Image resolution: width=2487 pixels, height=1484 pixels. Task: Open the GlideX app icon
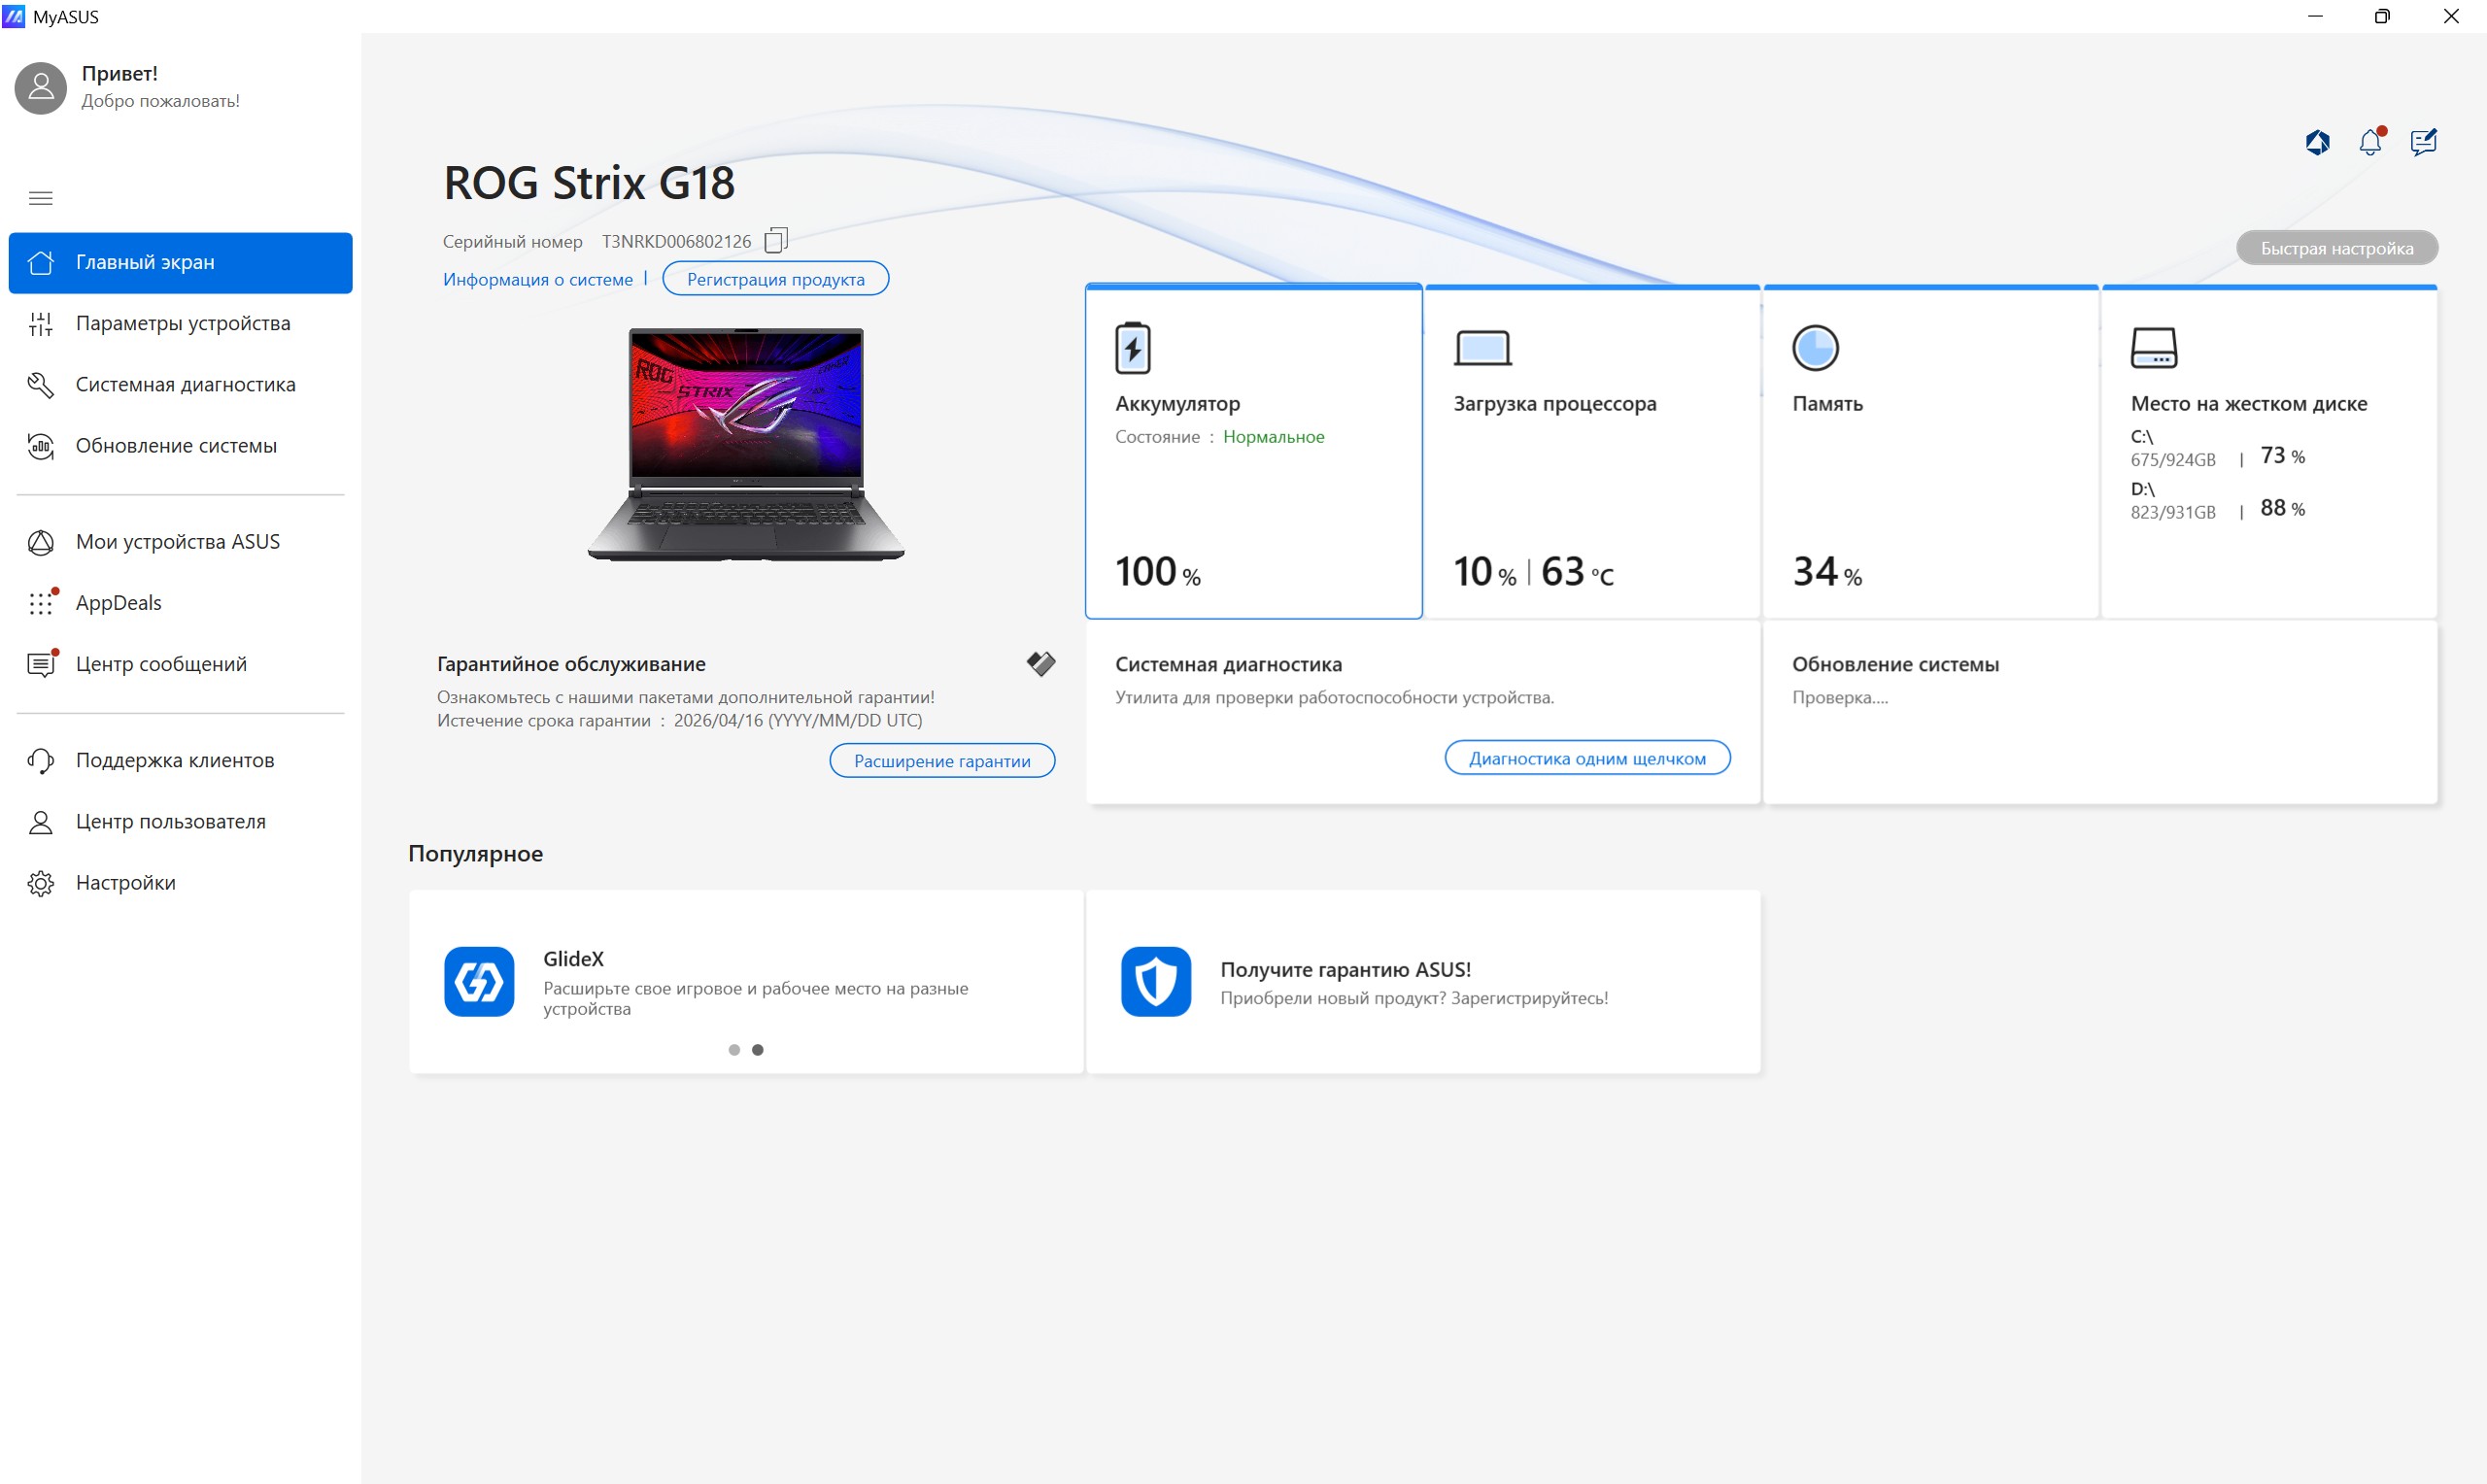pos(479,982)
